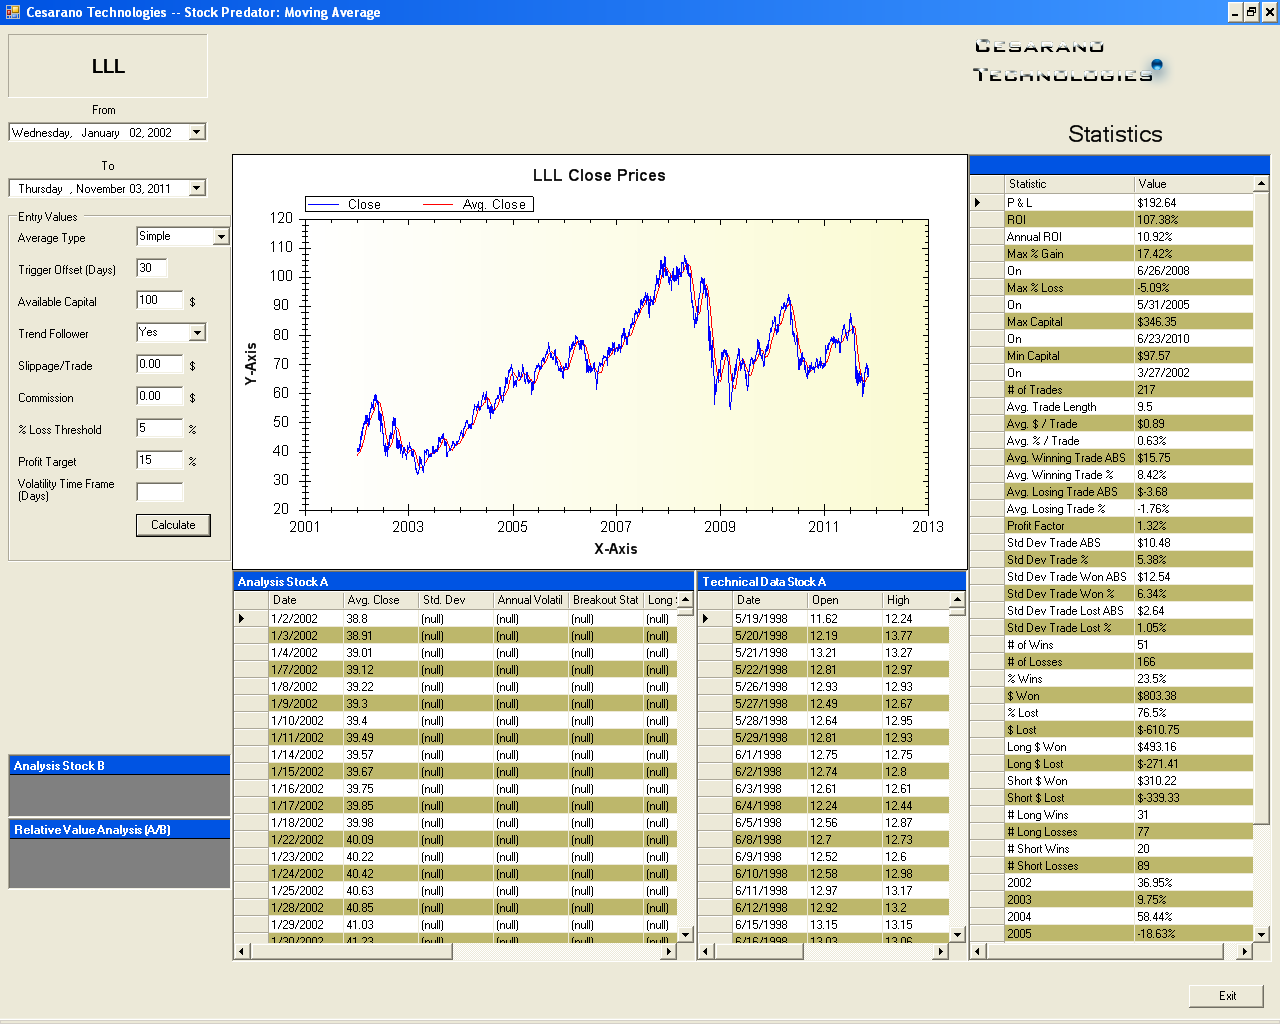Viewport: 1280px width, 1024px height.
Task: Sort by Avg. Close column header
Action: point(380,600)
